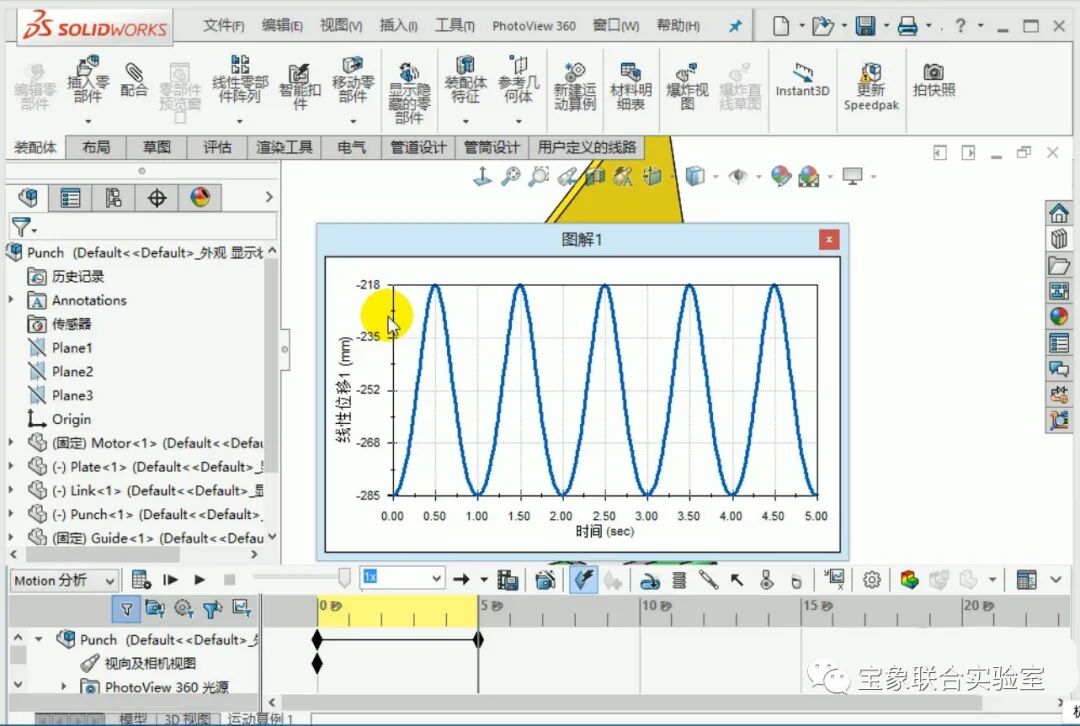Image resolution: width=1080 pixels, height=726 pixels.
Task: Open DimXpertManager crosshair tab
Action: coord(157,198)
